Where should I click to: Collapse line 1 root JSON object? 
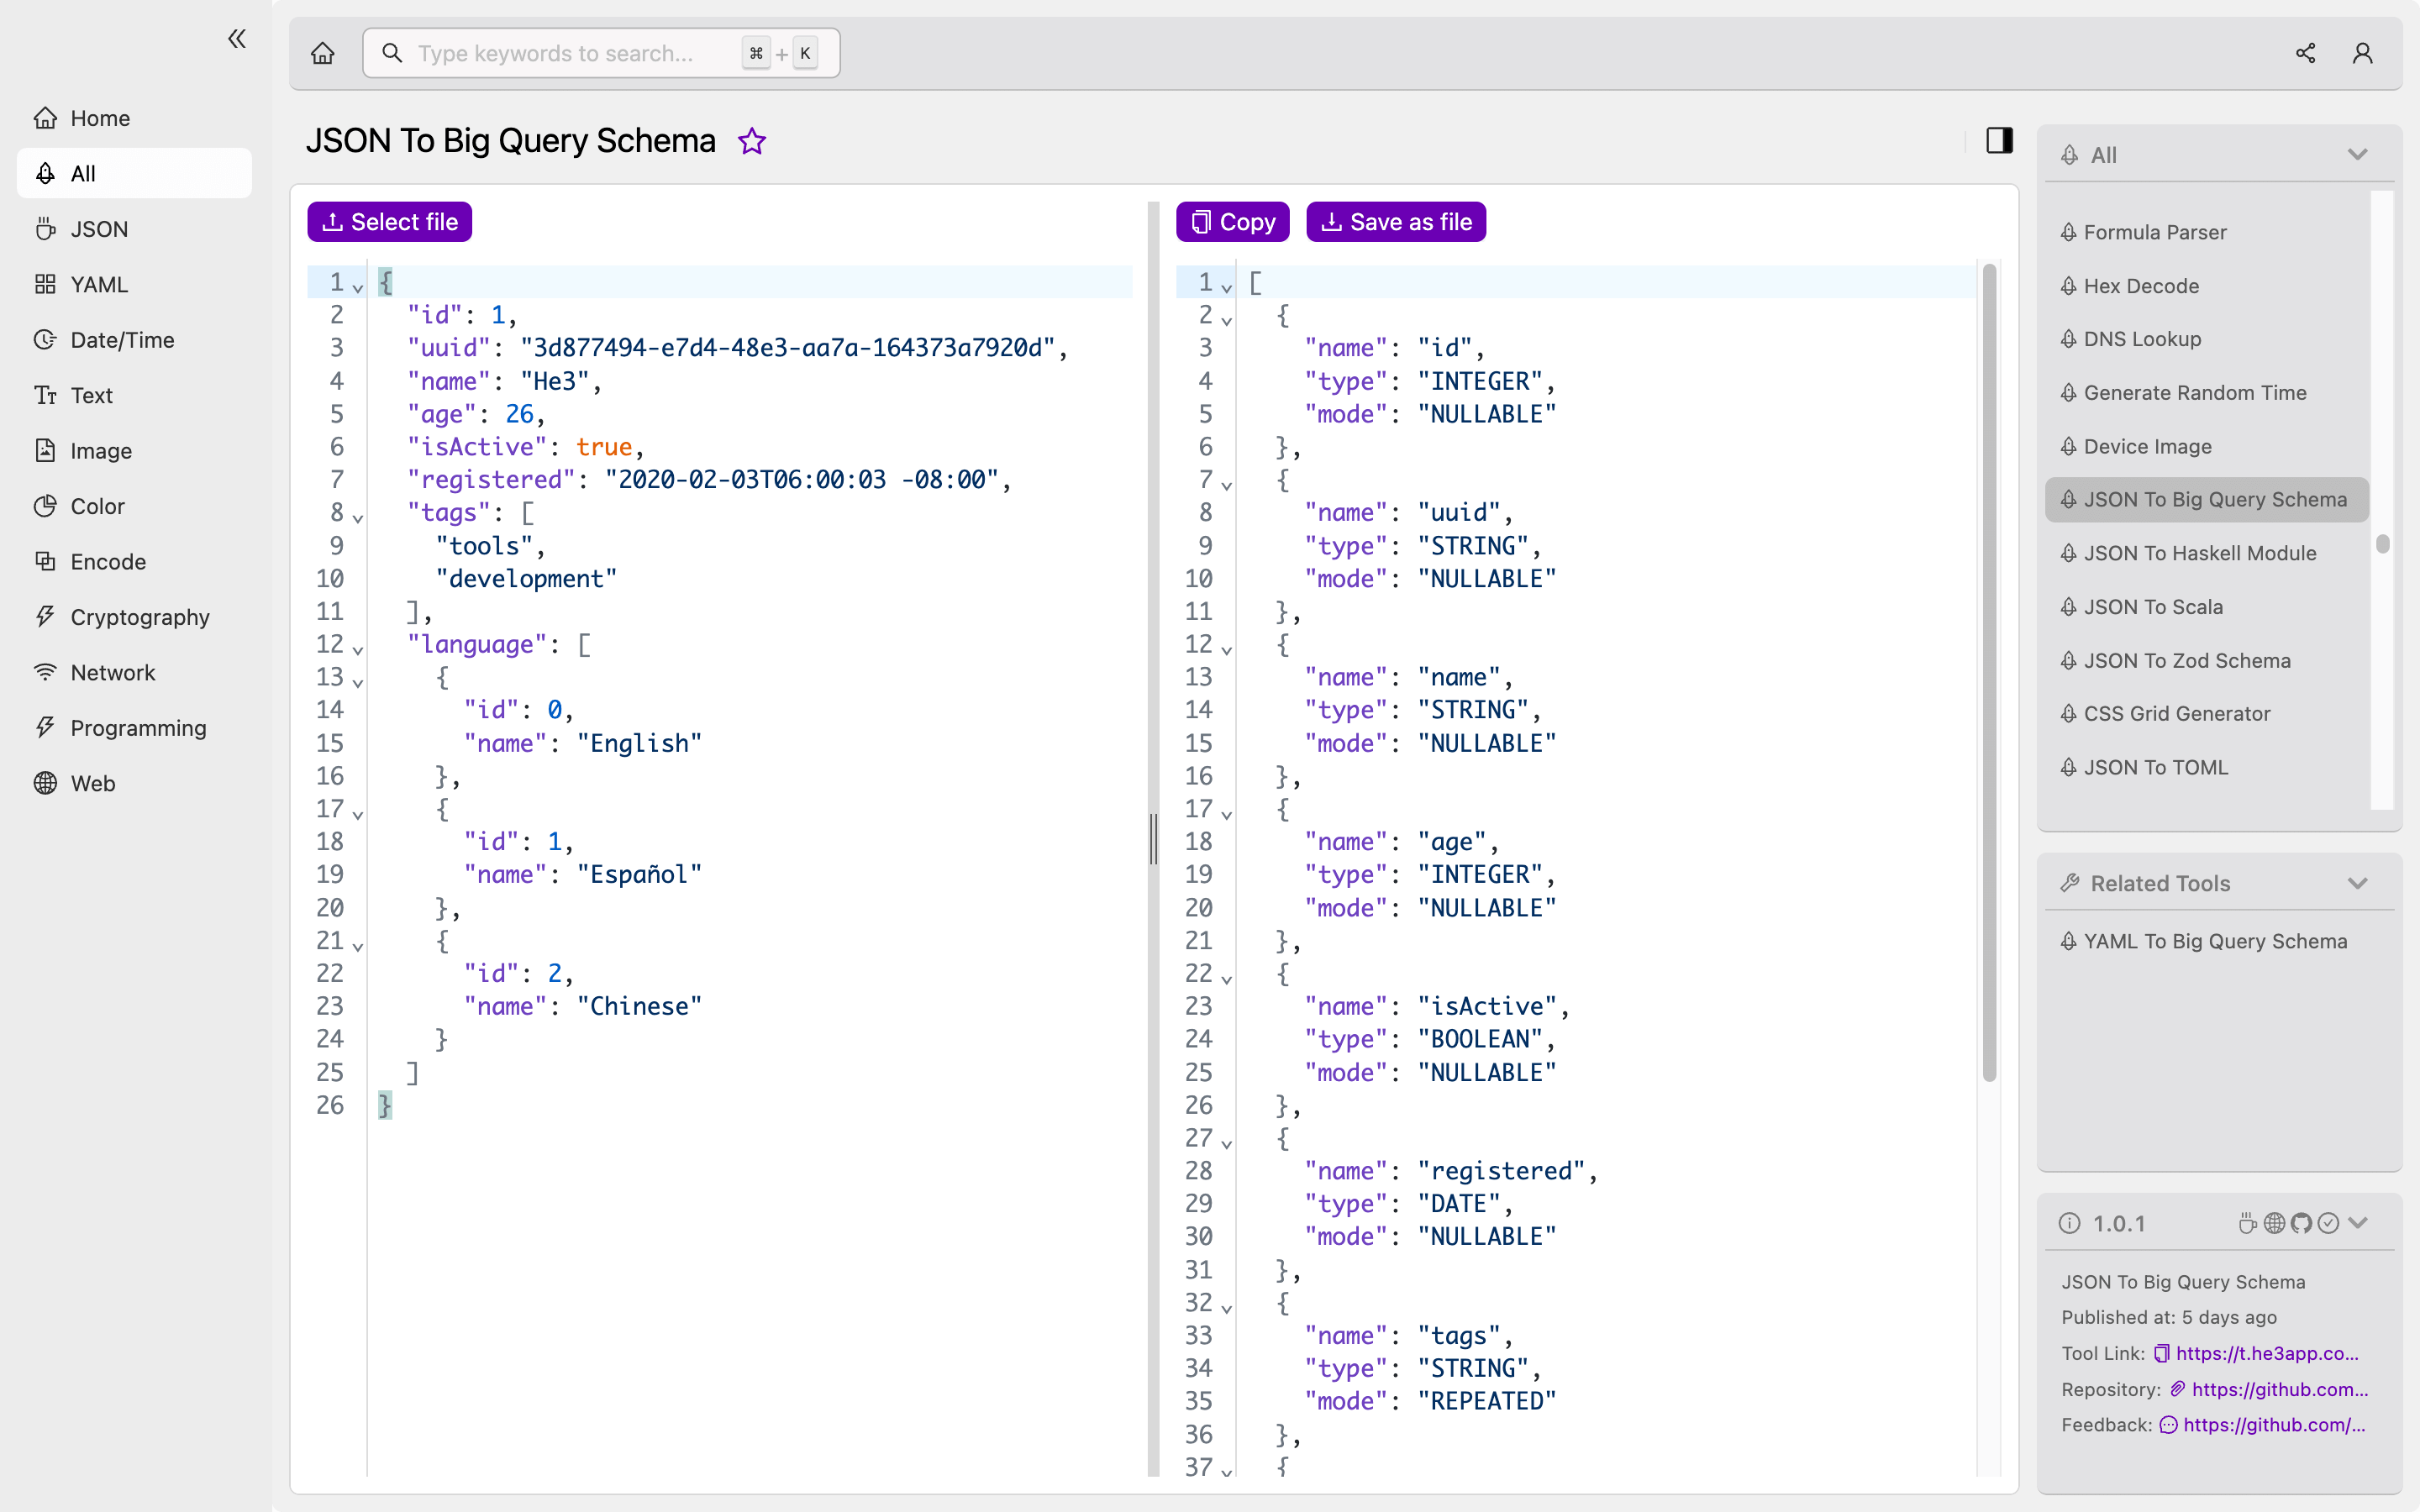coord(357,286)
